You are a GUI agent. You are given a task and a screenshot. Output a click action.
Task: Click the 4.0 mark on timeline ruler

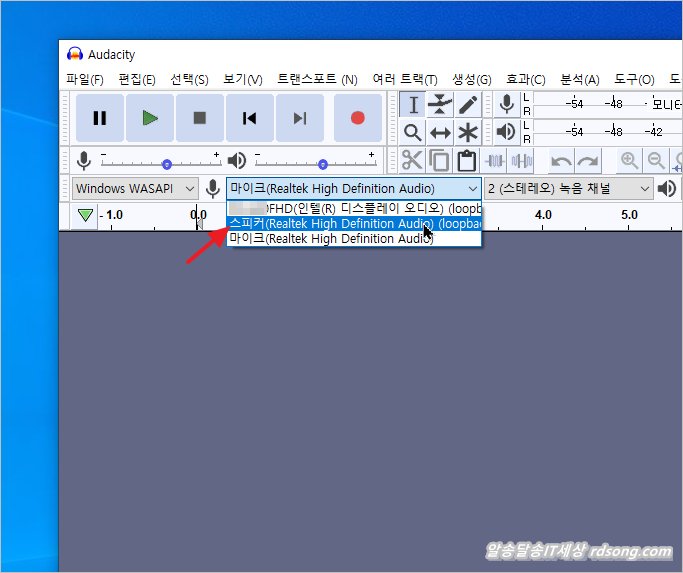[543, 215]
